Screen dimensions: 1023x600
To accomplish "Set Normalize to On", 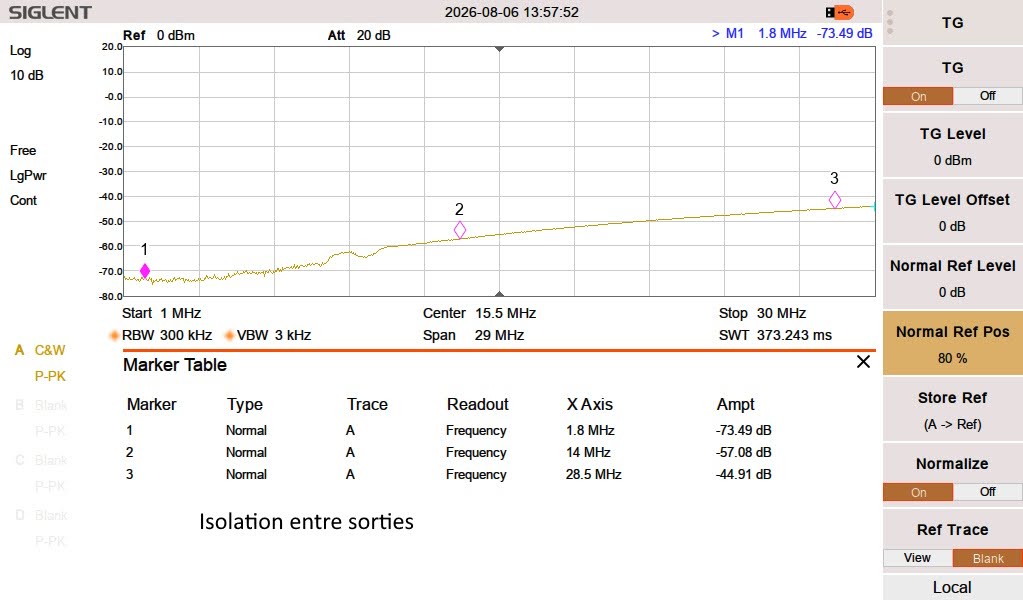I will tap(918, 492).
